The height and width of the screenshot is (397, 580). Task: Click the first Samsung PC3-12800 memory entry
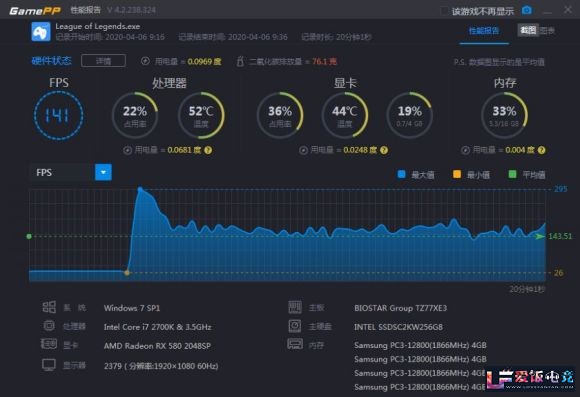click(420, 345)
